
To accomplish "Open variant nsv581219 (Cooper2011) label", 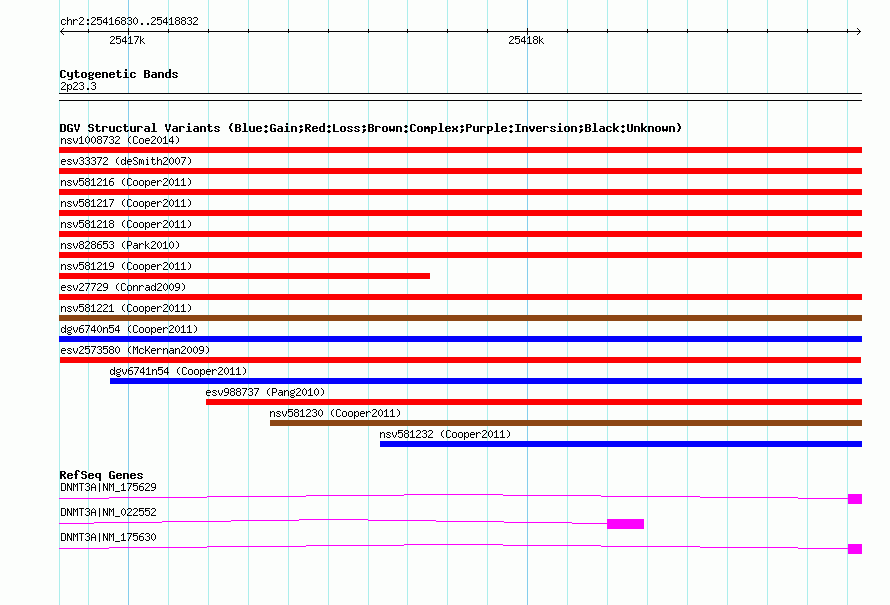I will (126, 266).
